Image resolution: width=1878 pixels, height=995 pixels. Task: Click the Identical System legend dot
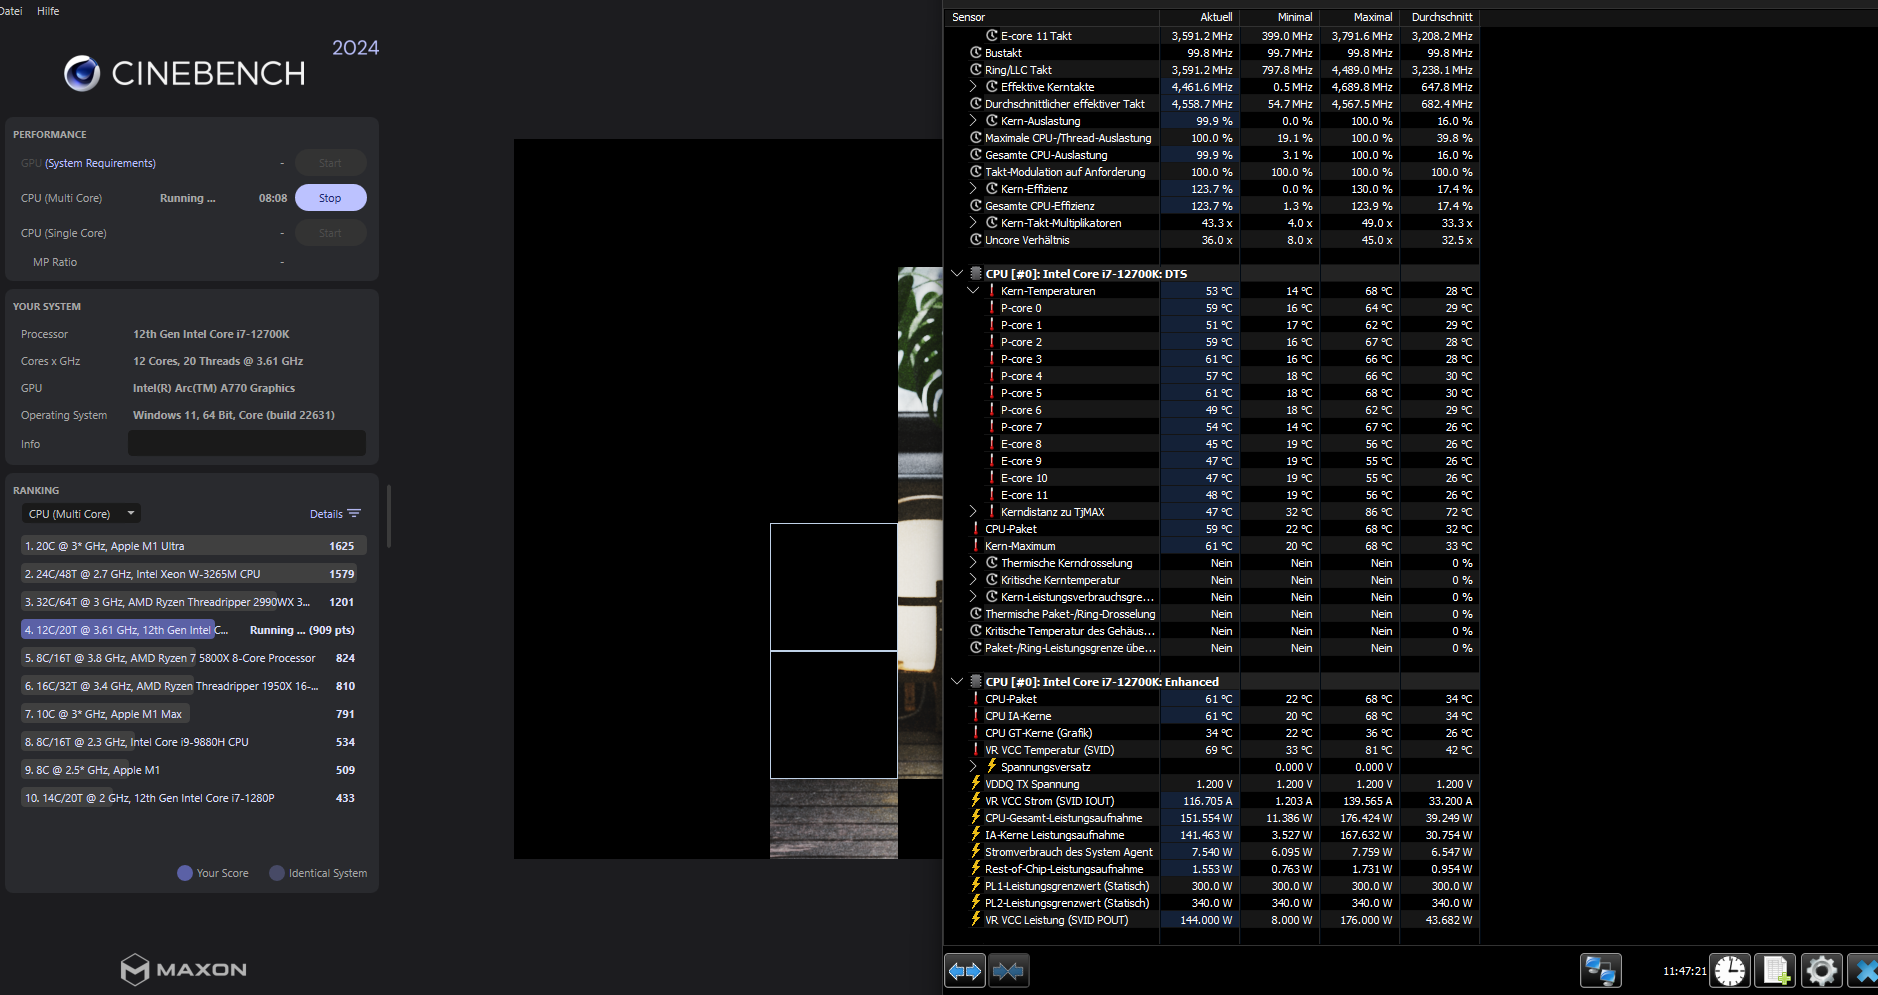click(x=277, y=873)
